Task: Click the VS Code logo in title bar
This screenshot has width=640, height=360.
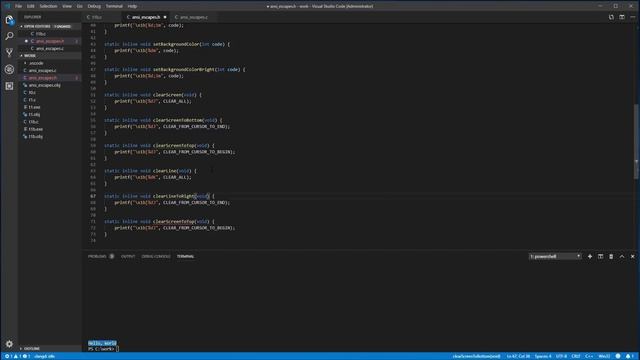Action: click(x=7, y=6)
